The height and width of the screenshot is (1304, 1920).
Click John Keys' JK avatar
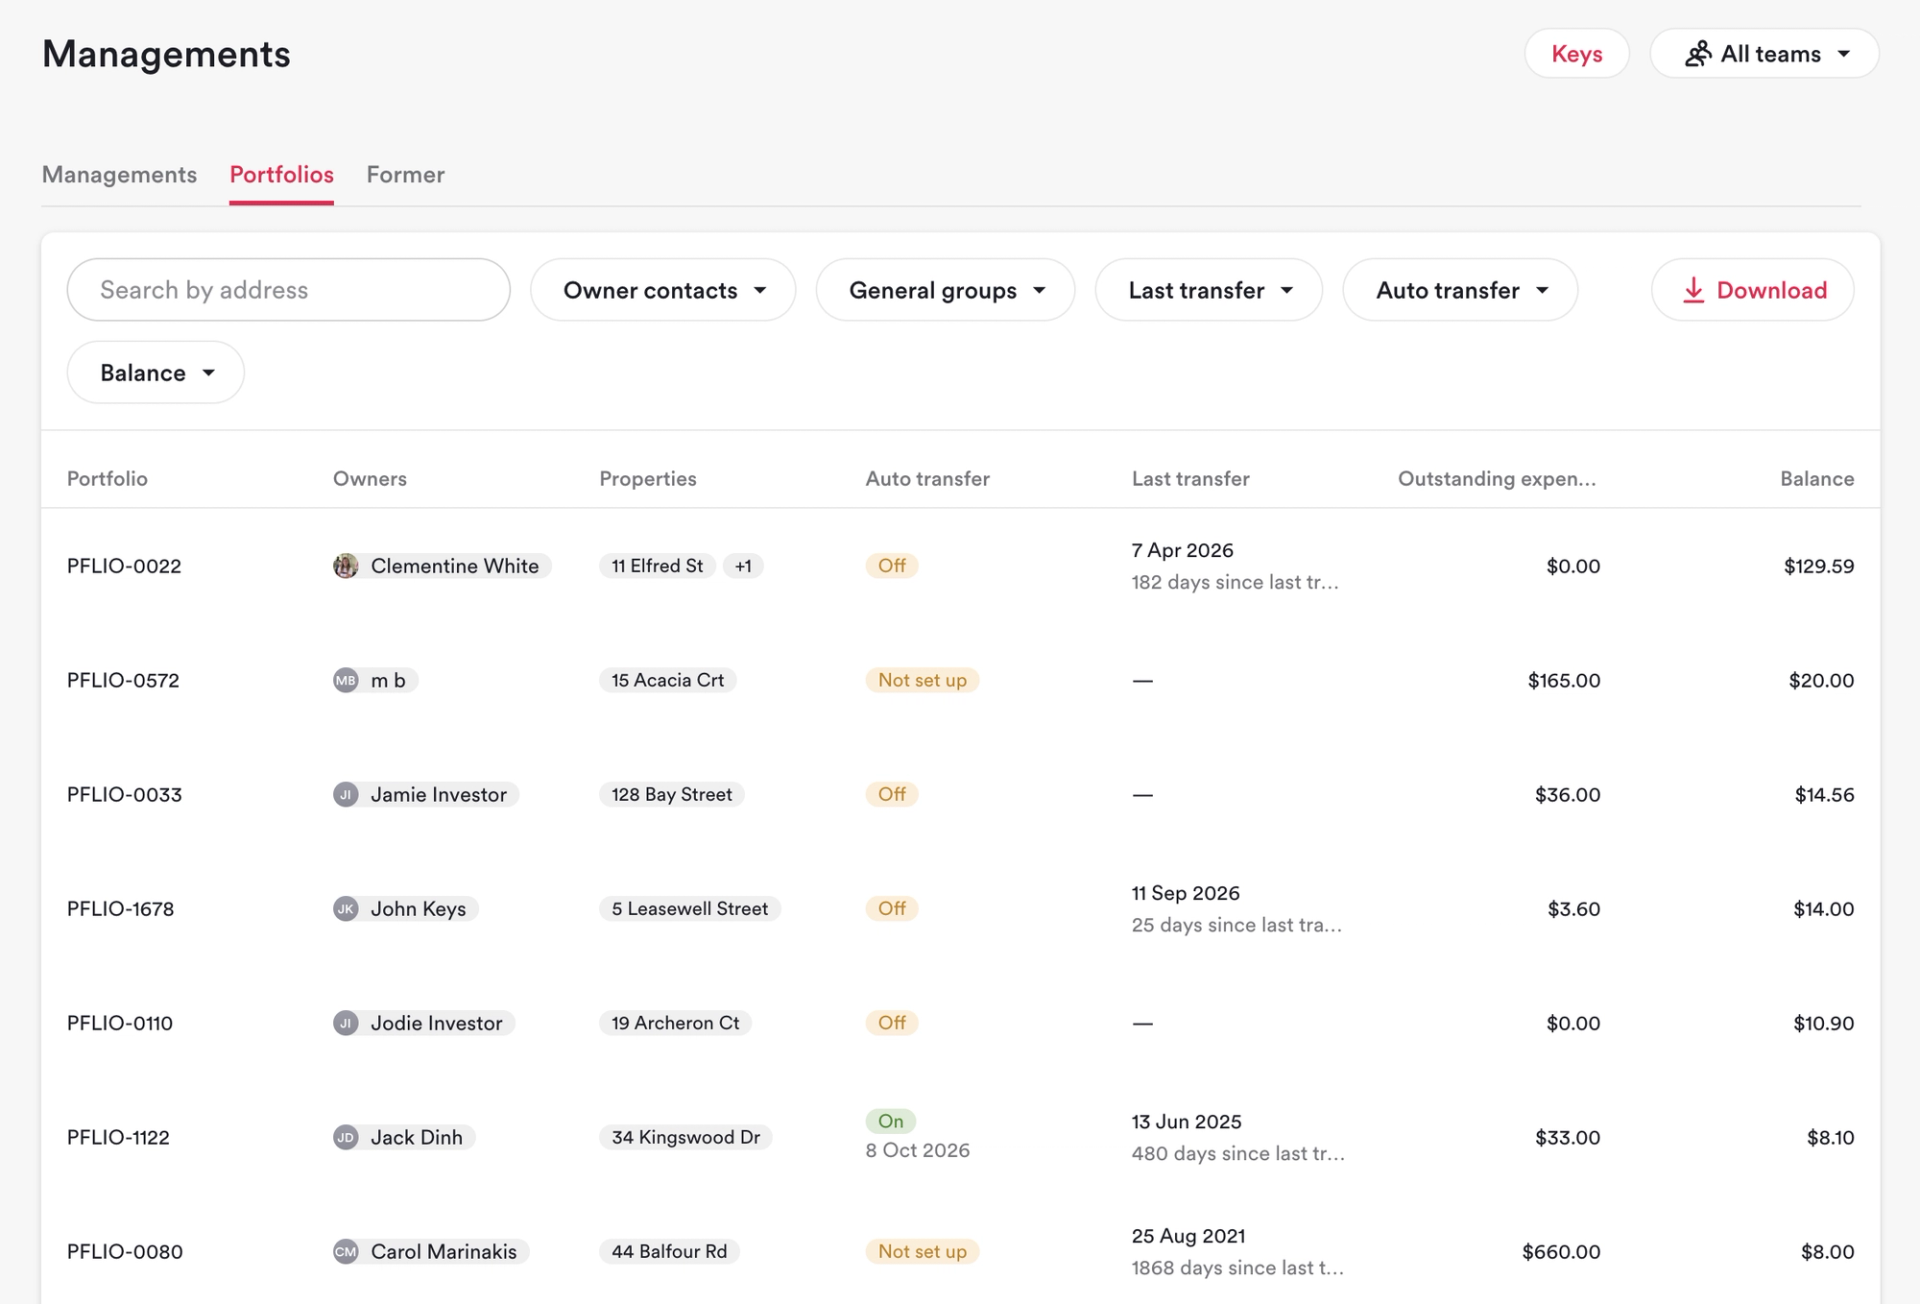(x=346, y=908)
